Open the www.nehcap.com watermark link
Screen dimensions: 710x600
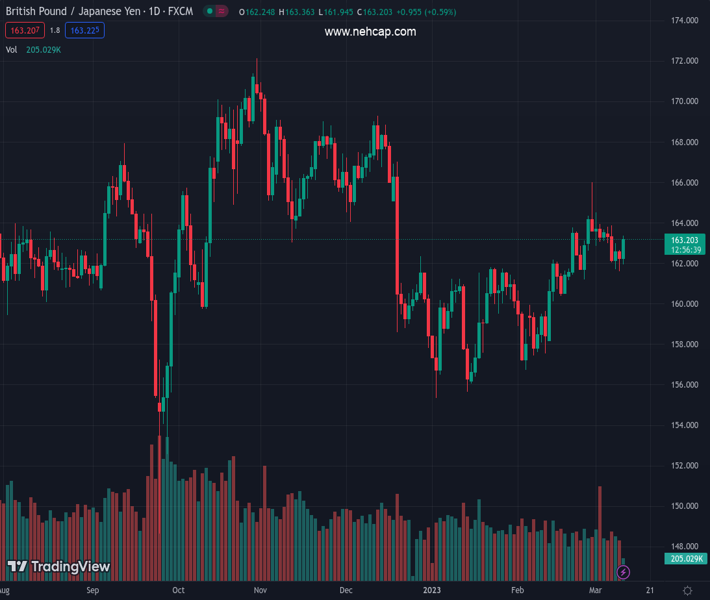[370, 32]
